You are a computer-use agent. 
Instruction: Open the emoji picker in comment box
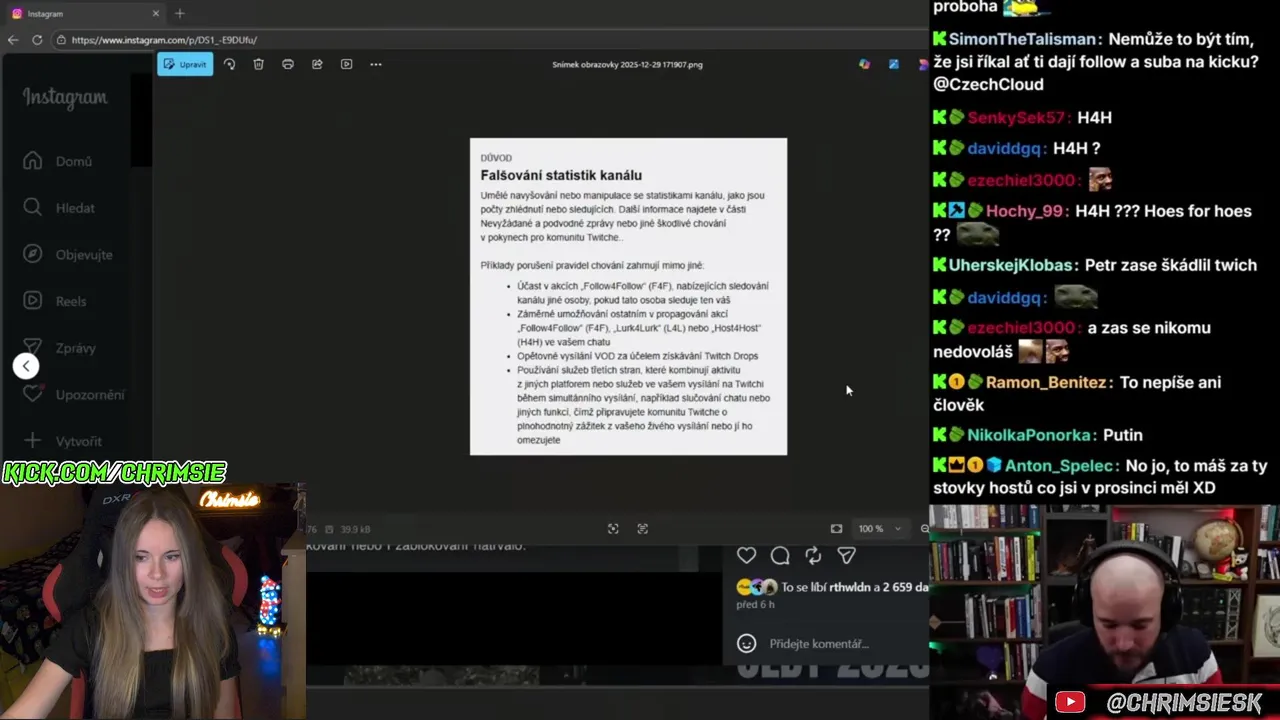746,644
